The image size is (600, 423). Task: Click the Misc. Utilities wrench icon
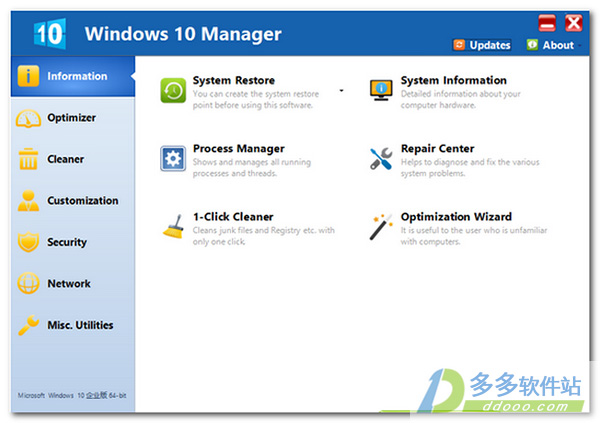point(28,325)
